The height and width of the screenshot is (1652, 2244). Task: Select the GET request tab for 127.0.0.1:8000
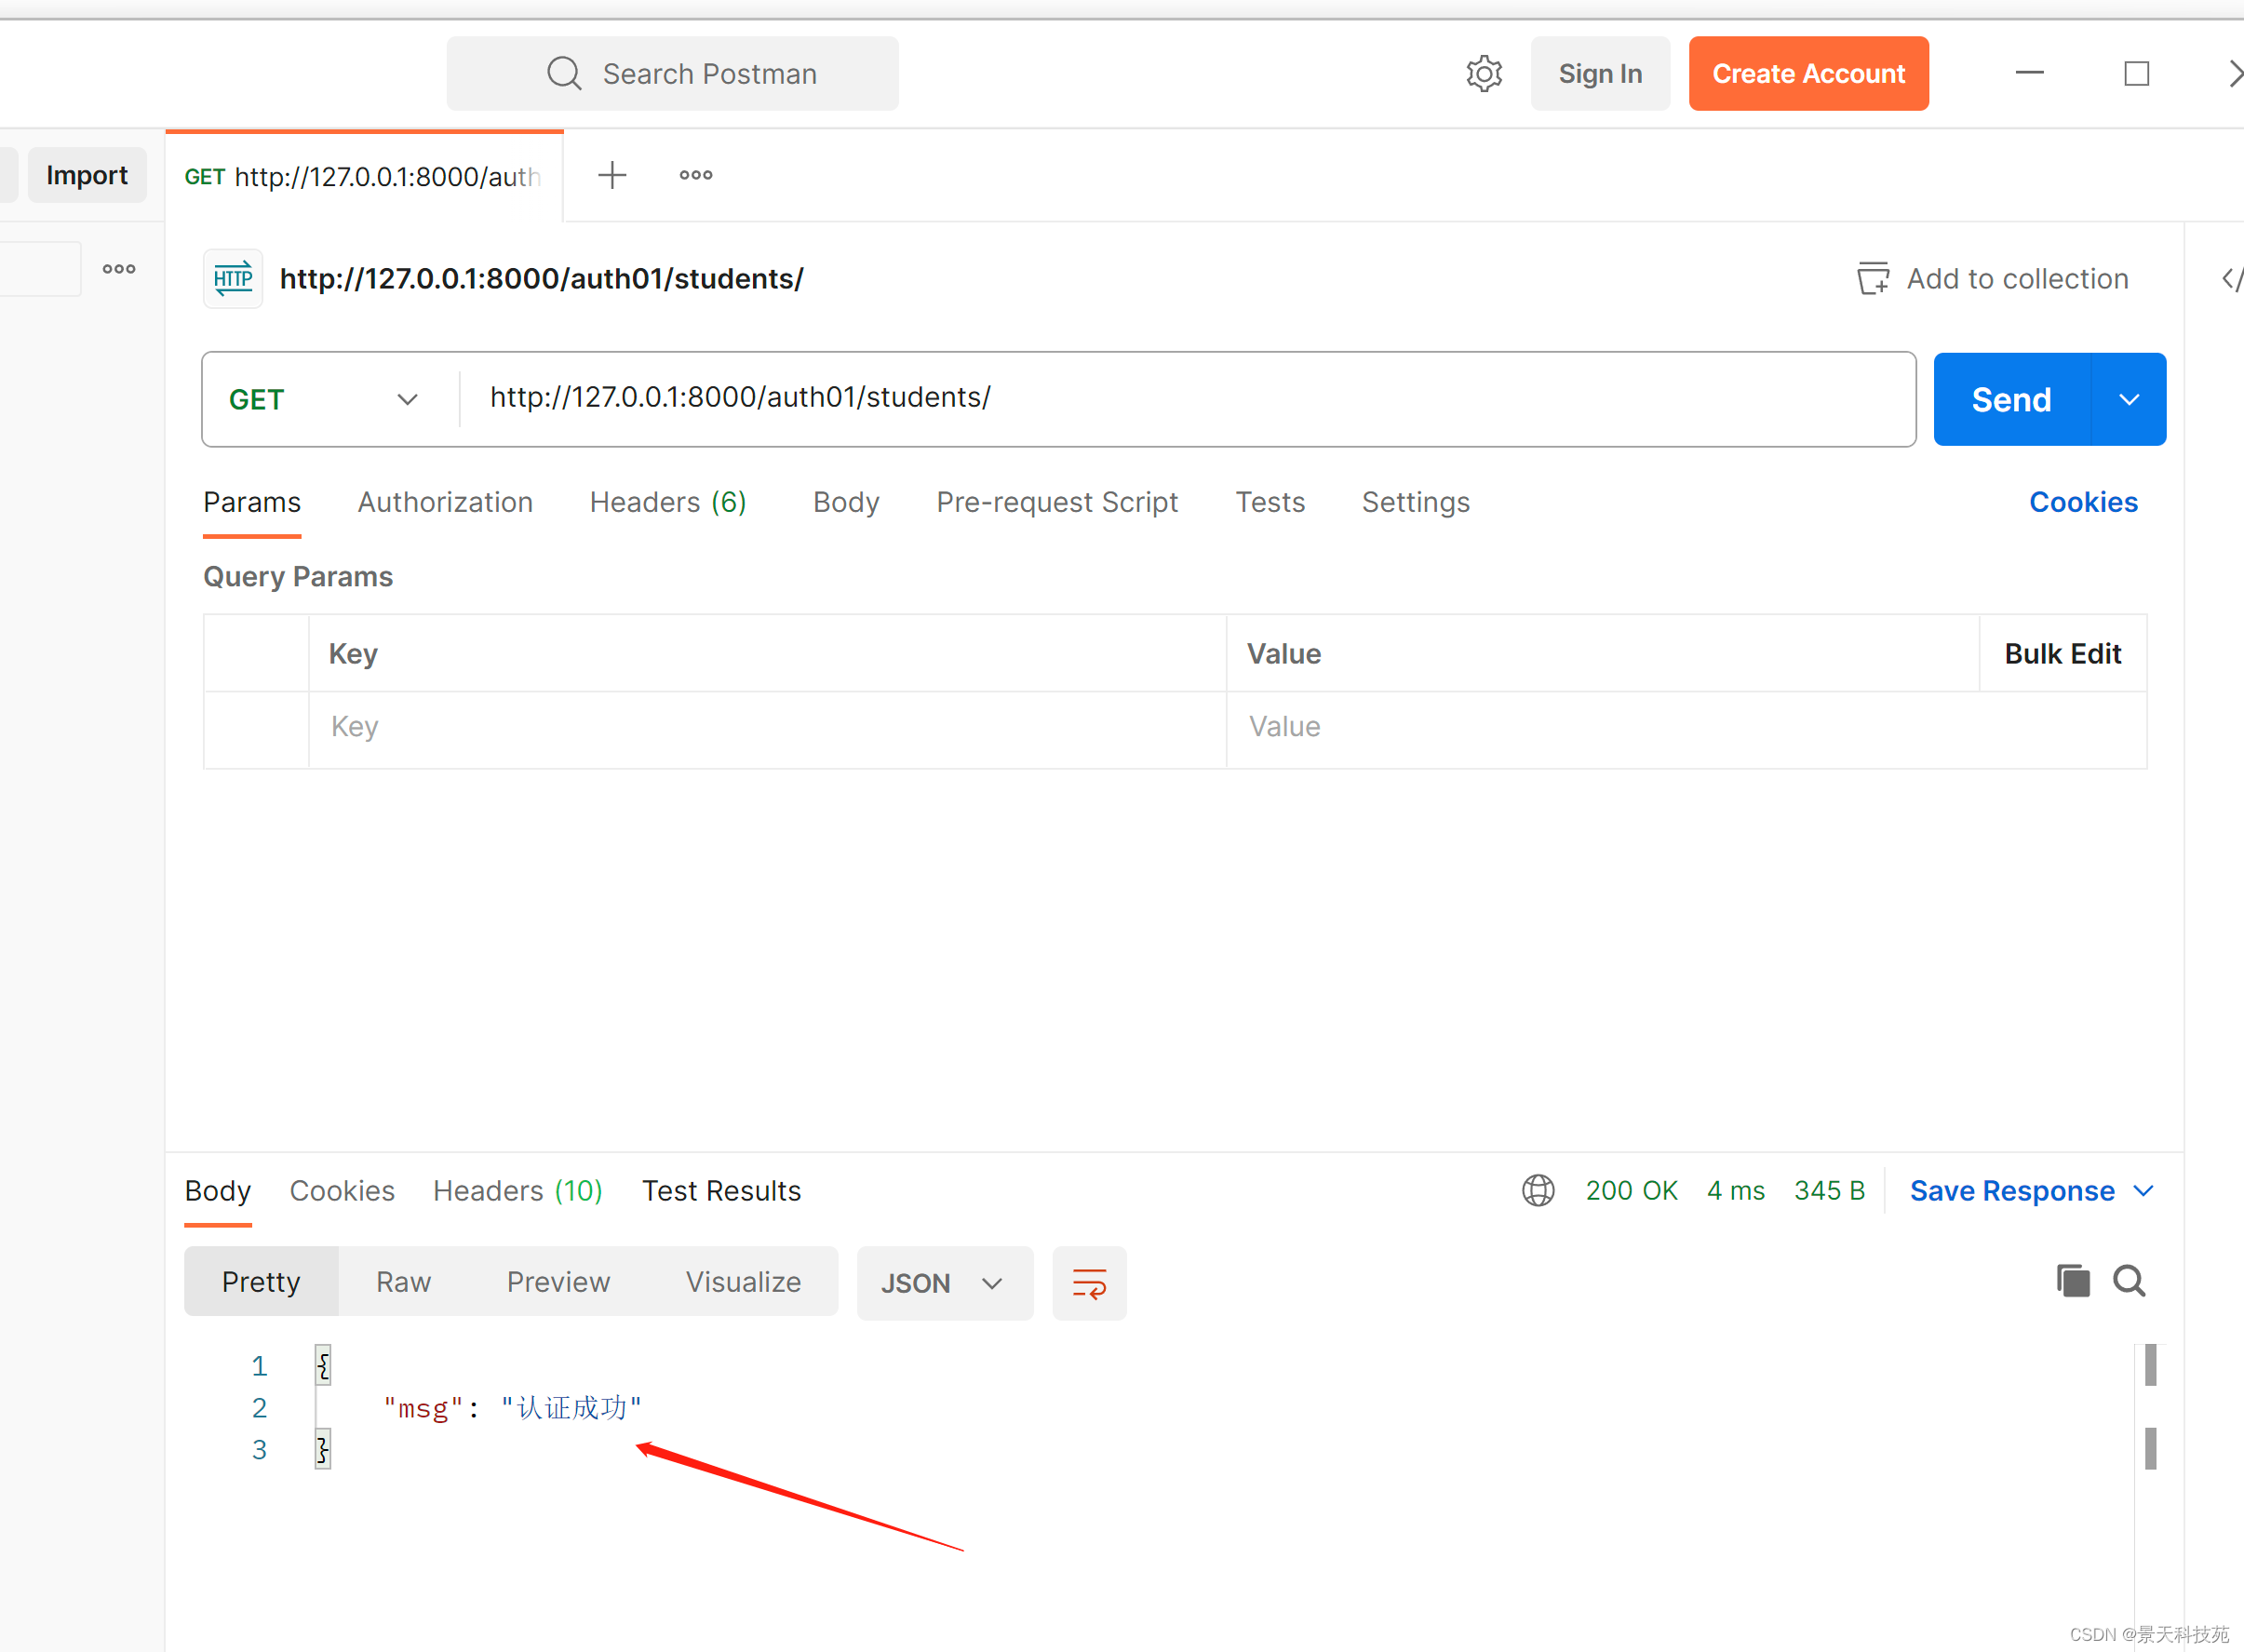(x=364, y=177)
